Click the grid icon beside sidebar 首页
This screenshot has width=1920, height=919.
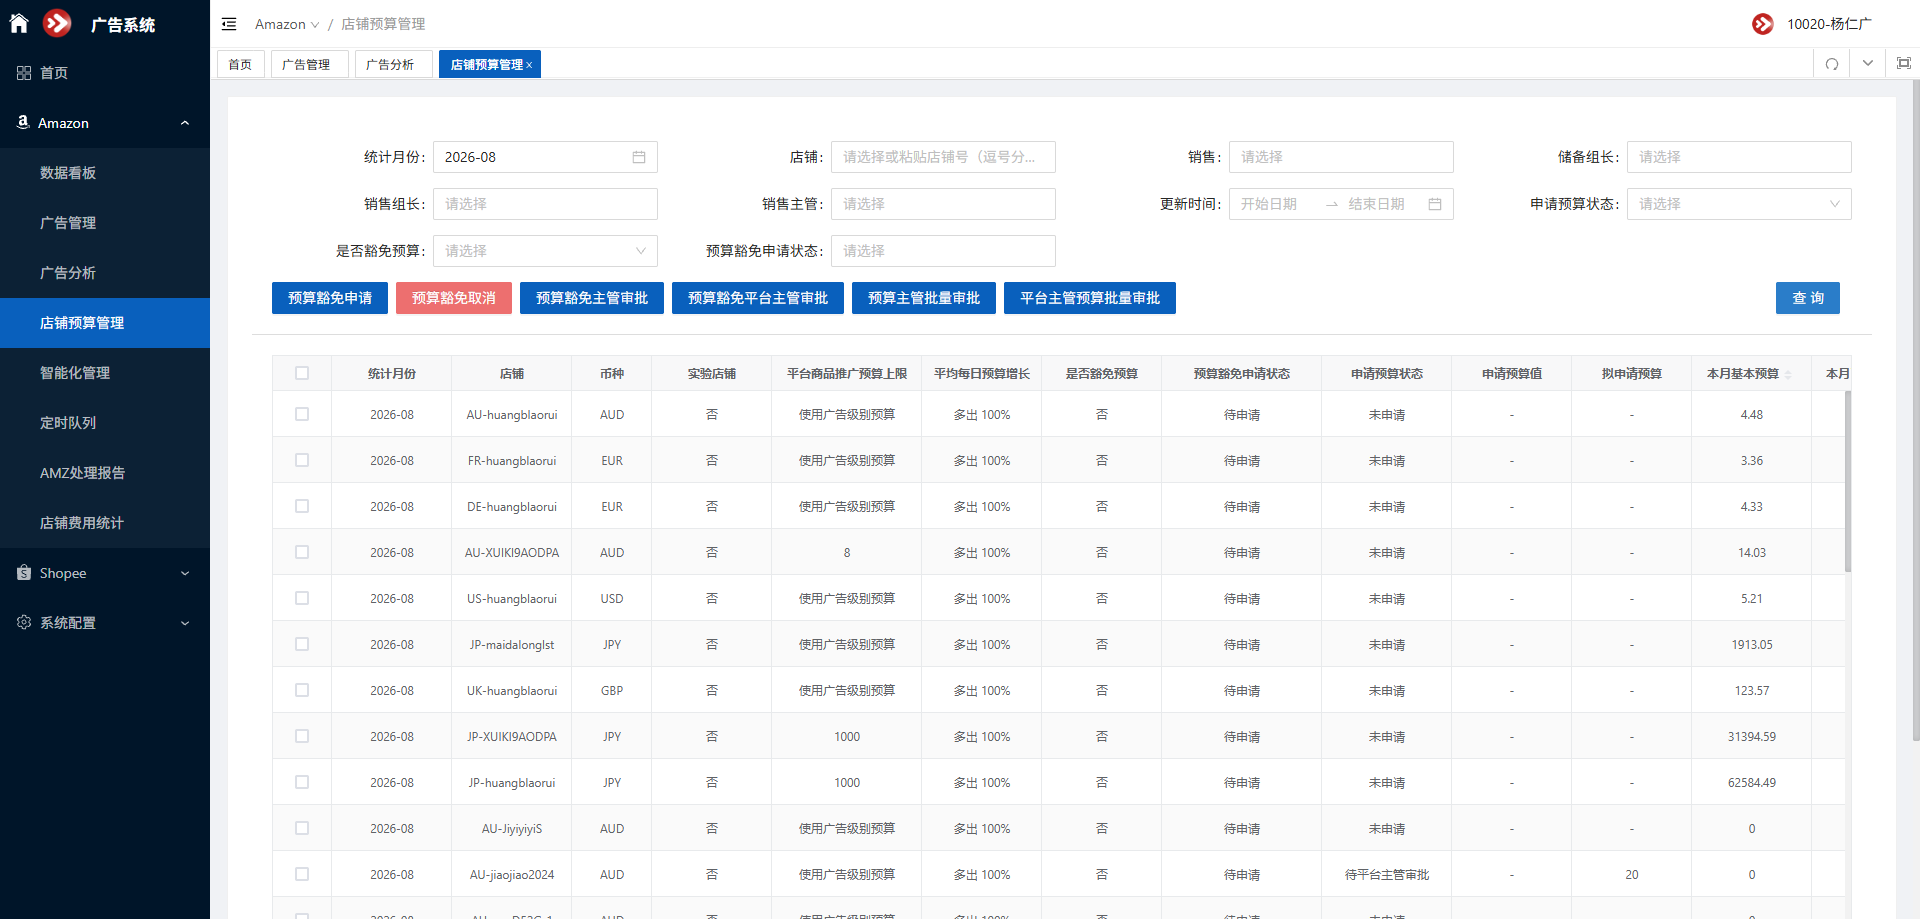tap(24, 73)
